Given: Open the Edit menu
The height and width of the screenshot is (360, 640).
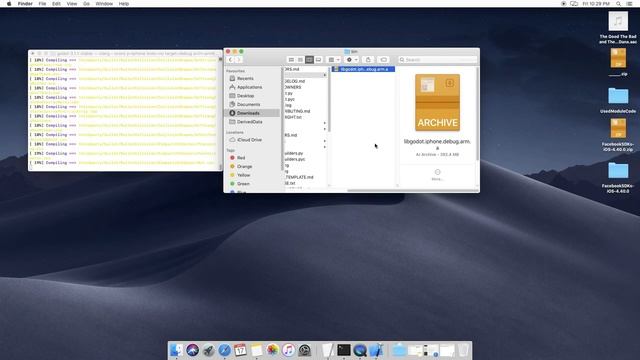Looking at the screenshot, I should tap(56, 4).
